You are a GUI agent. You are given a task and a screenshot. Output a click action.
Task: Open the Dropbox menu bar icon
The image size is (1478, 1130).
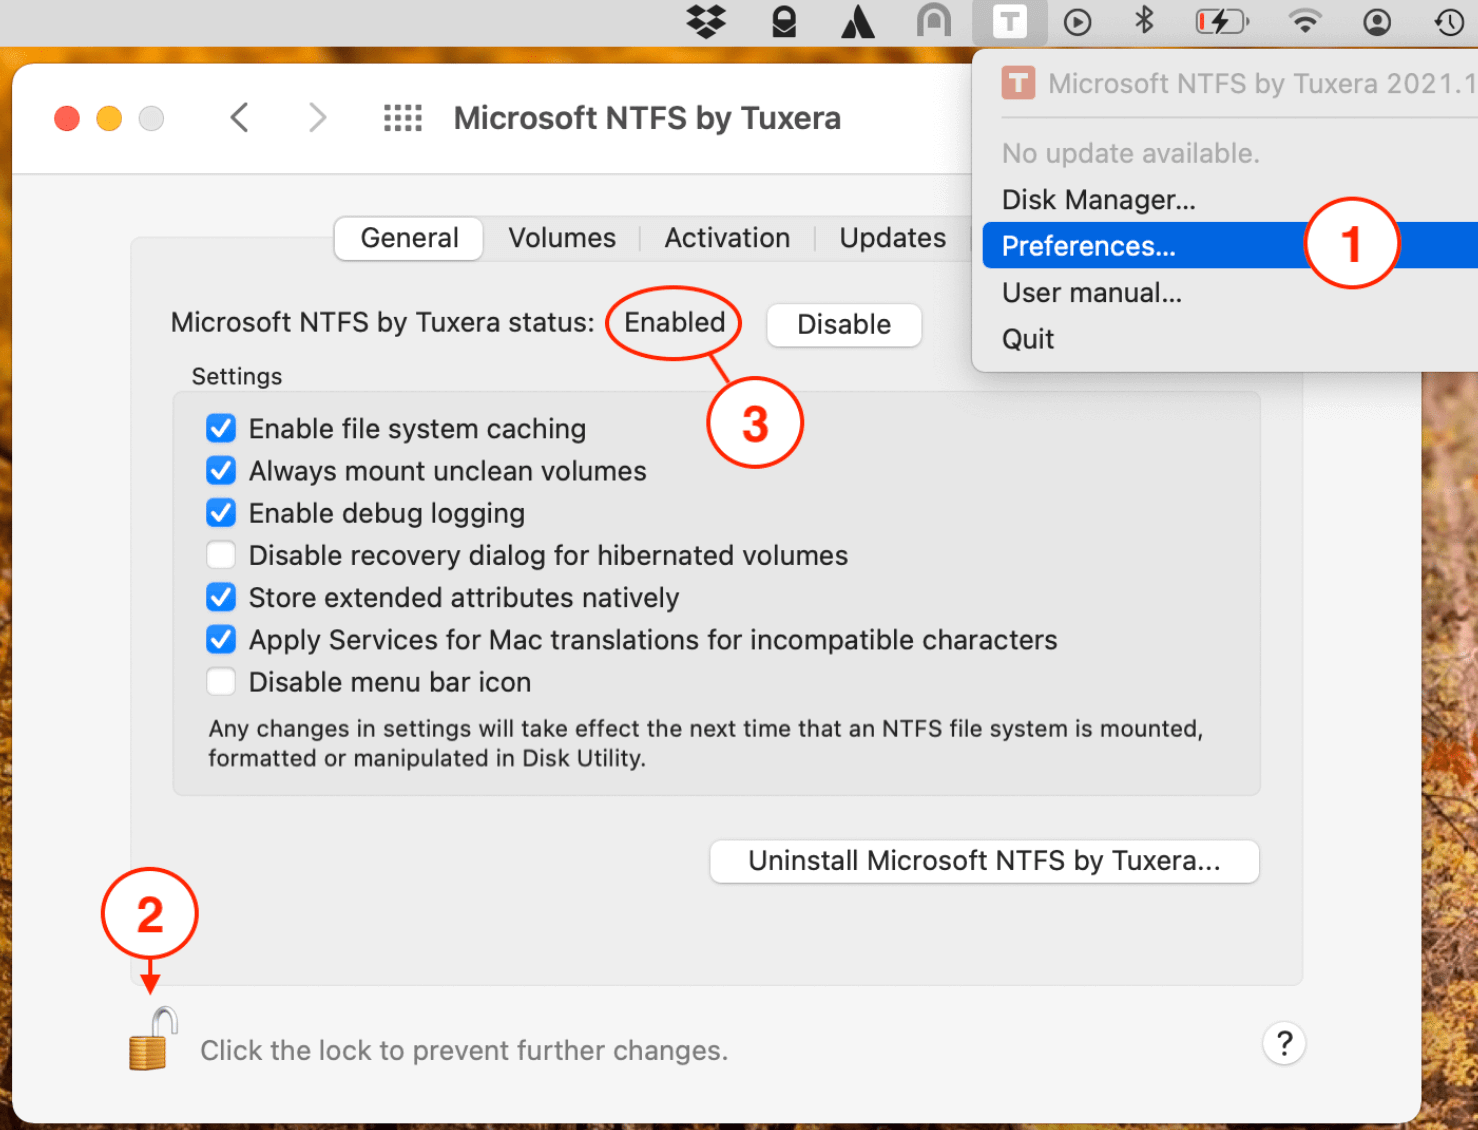pyautogui.click(x=706, y=22)
